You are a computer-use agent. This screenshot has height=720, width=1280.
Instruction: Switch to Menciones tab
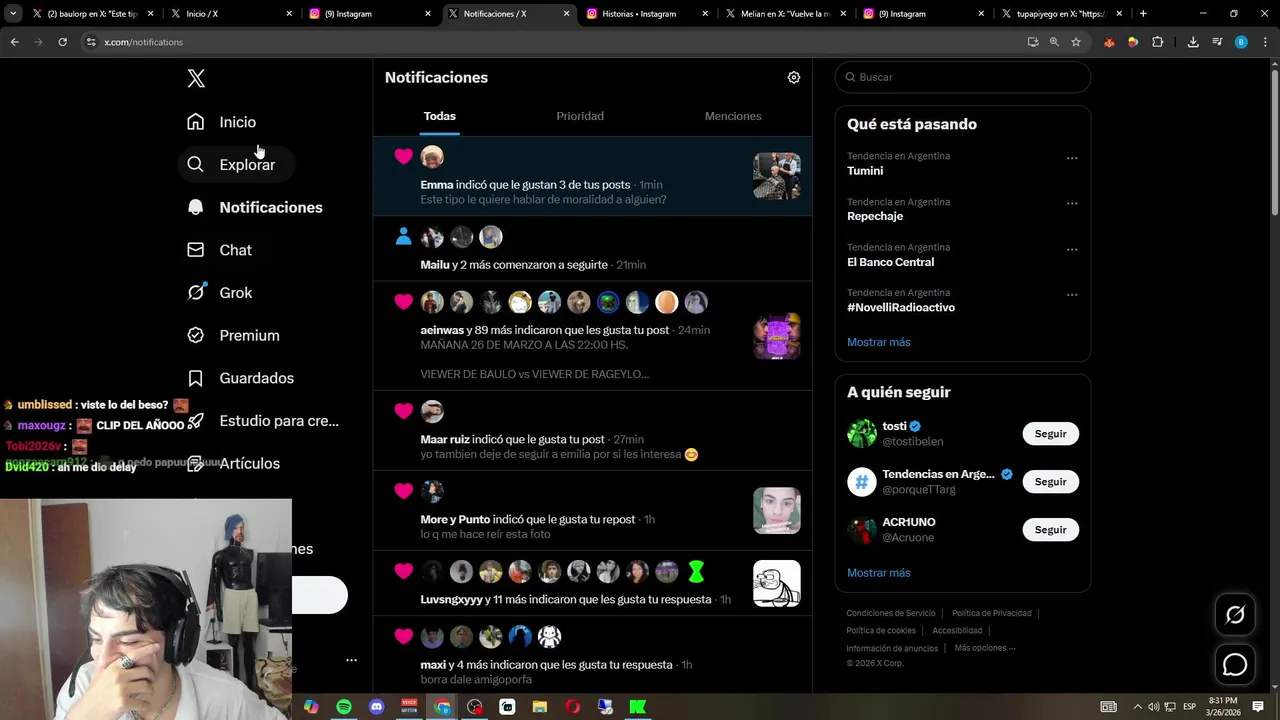pyautogui.click(x=733, y=116)
